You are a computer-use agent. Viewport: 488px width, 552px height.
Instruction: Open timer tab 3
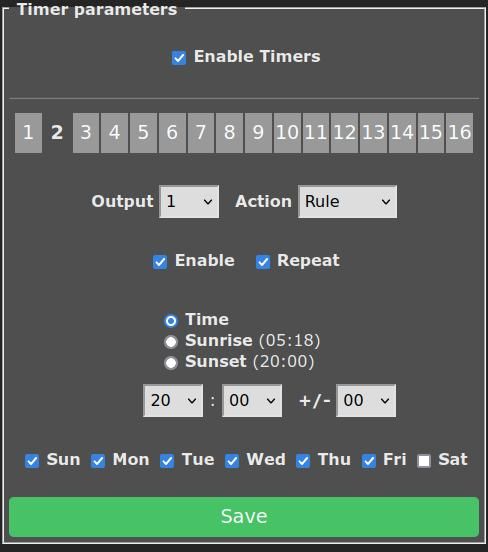pyautogui.click(x=86, y=133)
